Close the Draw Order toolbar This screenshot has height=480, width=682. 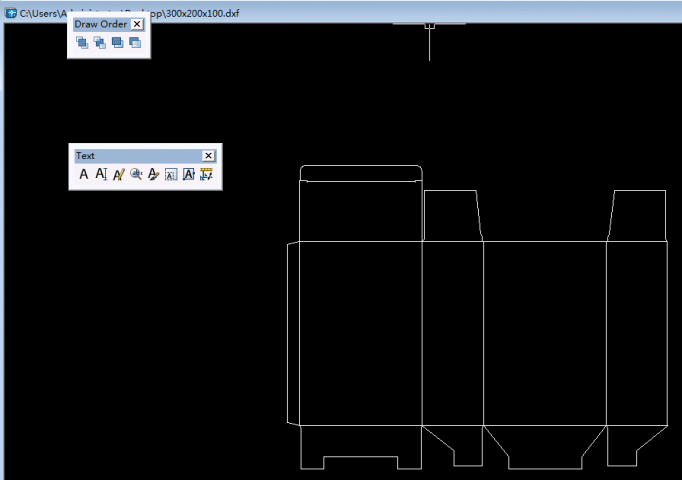coord(138,24)
